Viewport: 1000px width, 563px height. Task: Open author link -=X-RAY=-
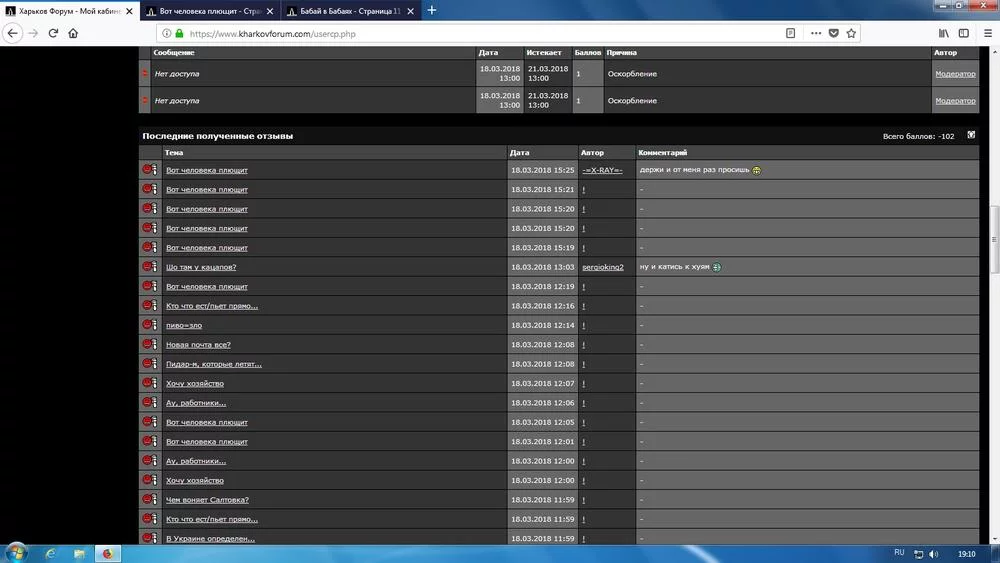pyautogui.click(x=602, y=170)
